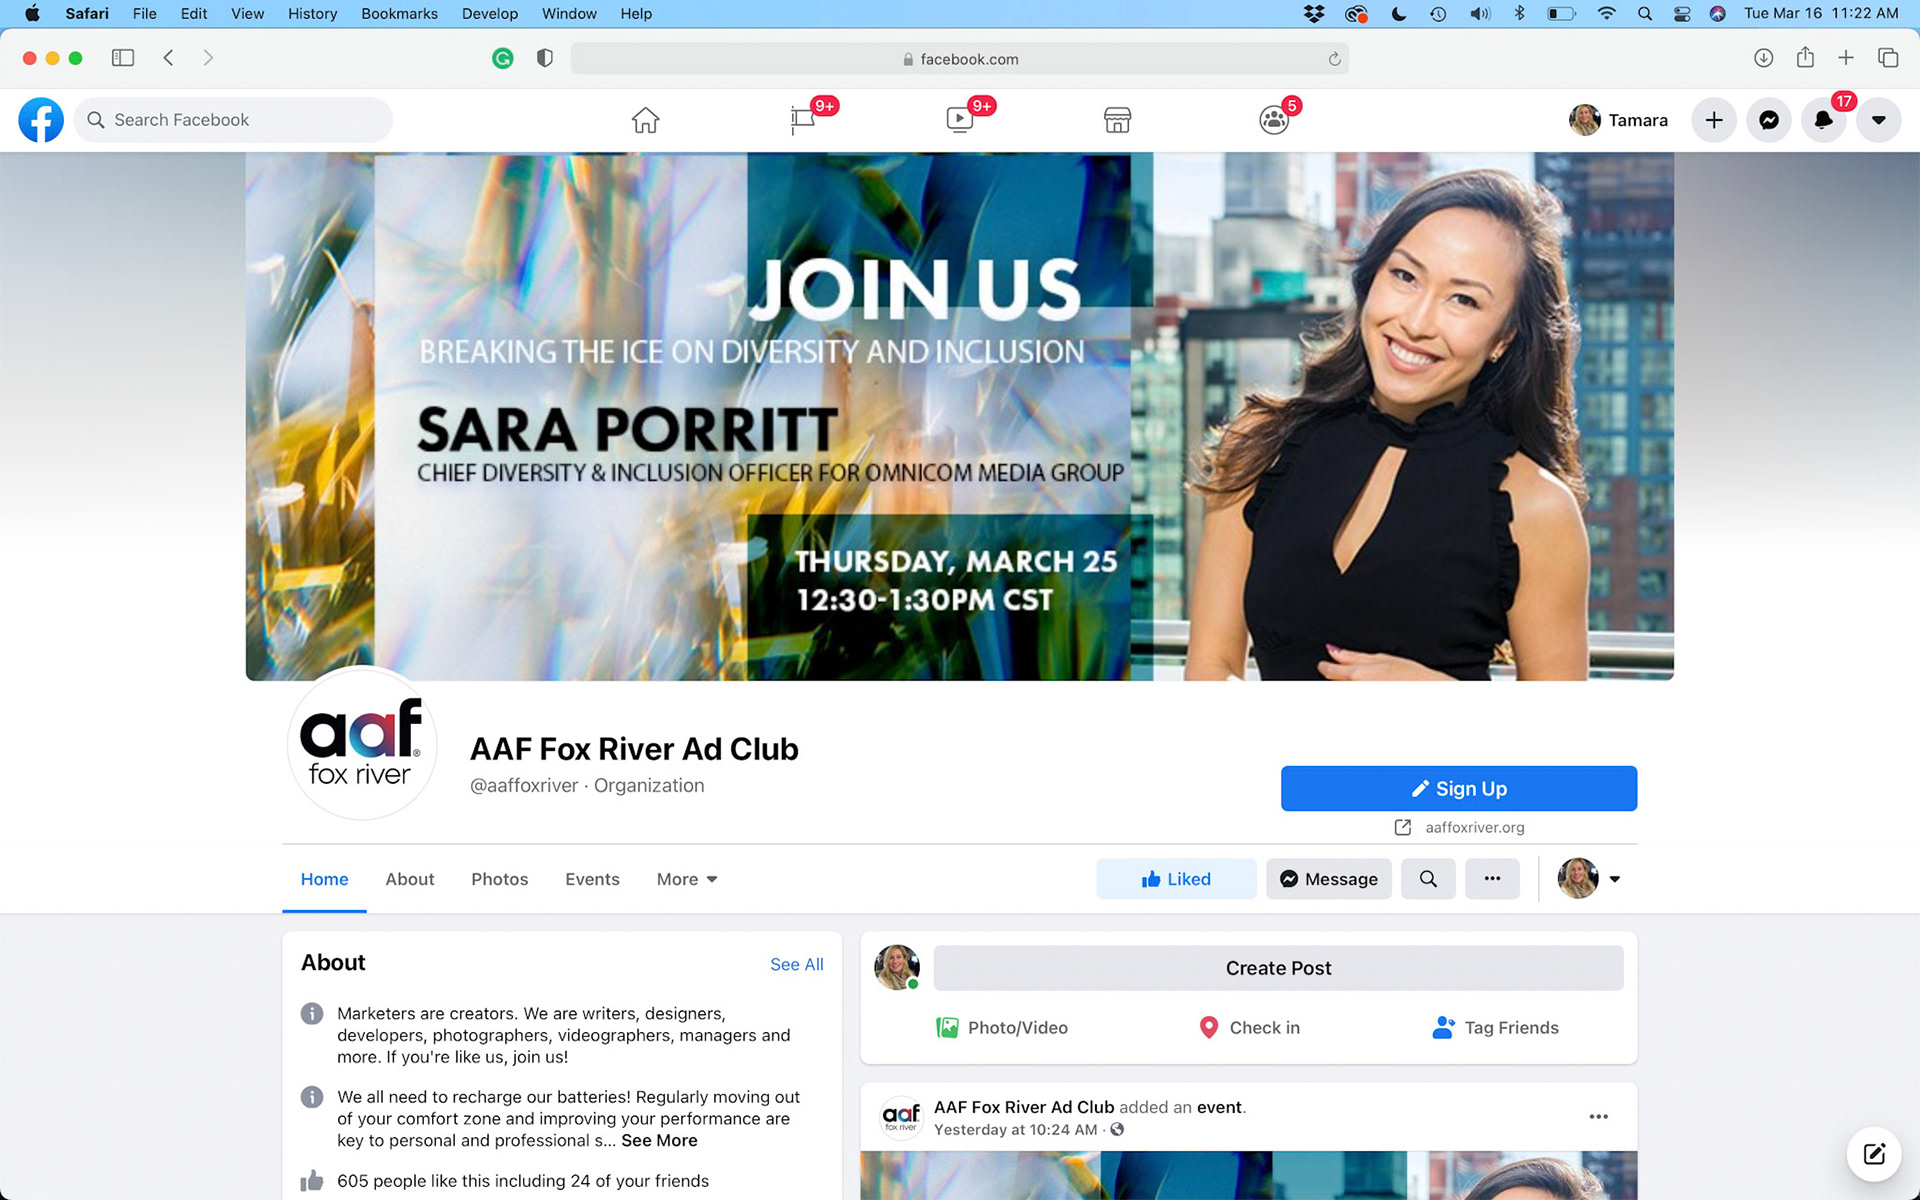
Task: Toggle the Liked button off
Action: tap(1176, 879)
